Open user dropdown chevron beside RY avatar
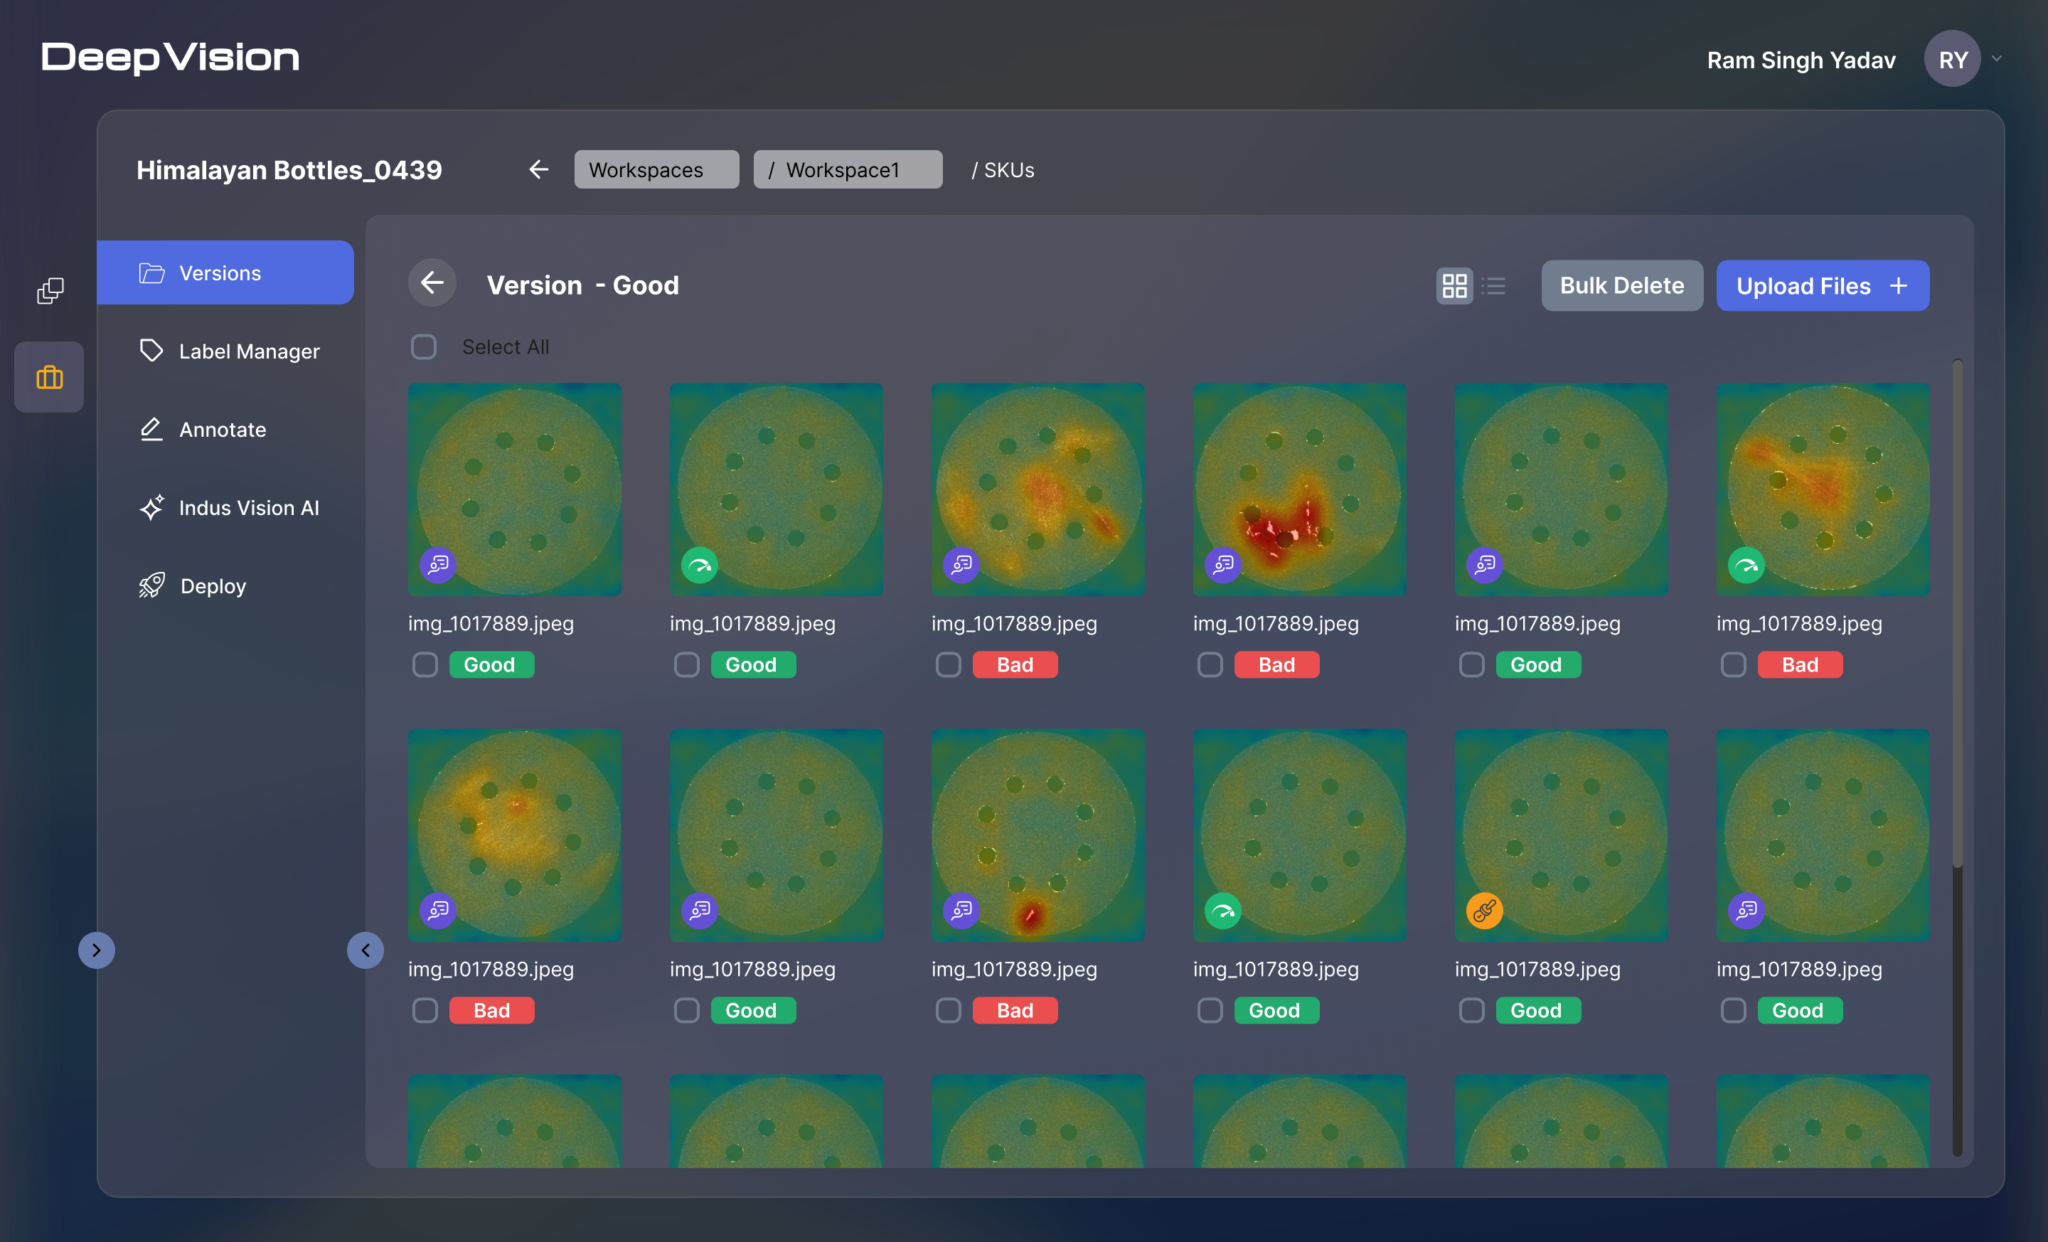Viewport: 2048px width, 1242px height. pos(1996,59)
